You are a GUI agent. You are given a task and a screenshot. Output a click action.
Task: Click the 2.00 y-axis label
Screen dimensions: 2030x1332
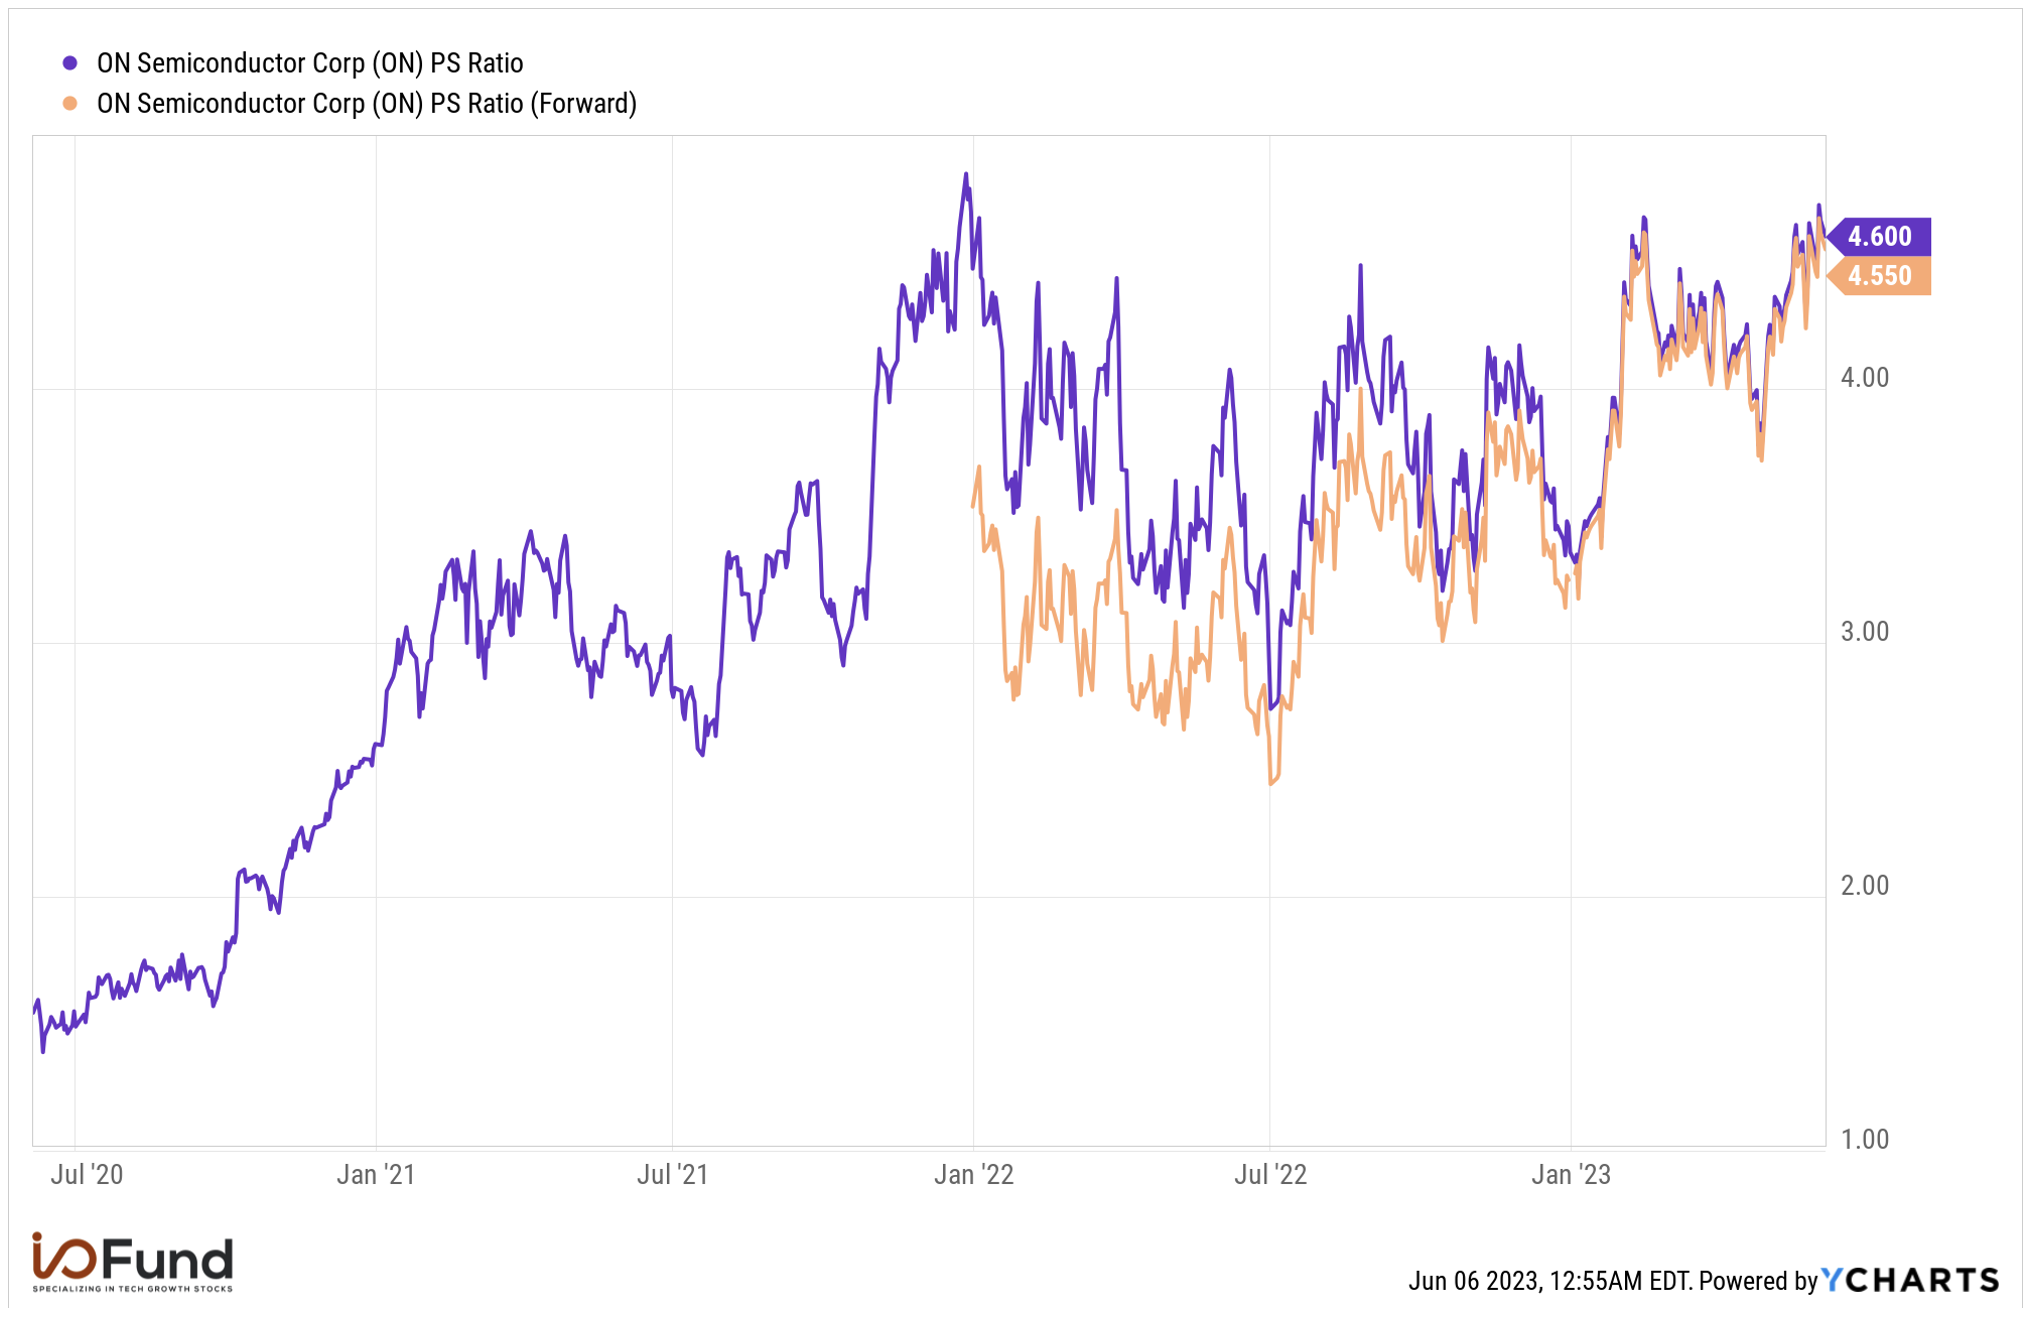[1865, 886]
